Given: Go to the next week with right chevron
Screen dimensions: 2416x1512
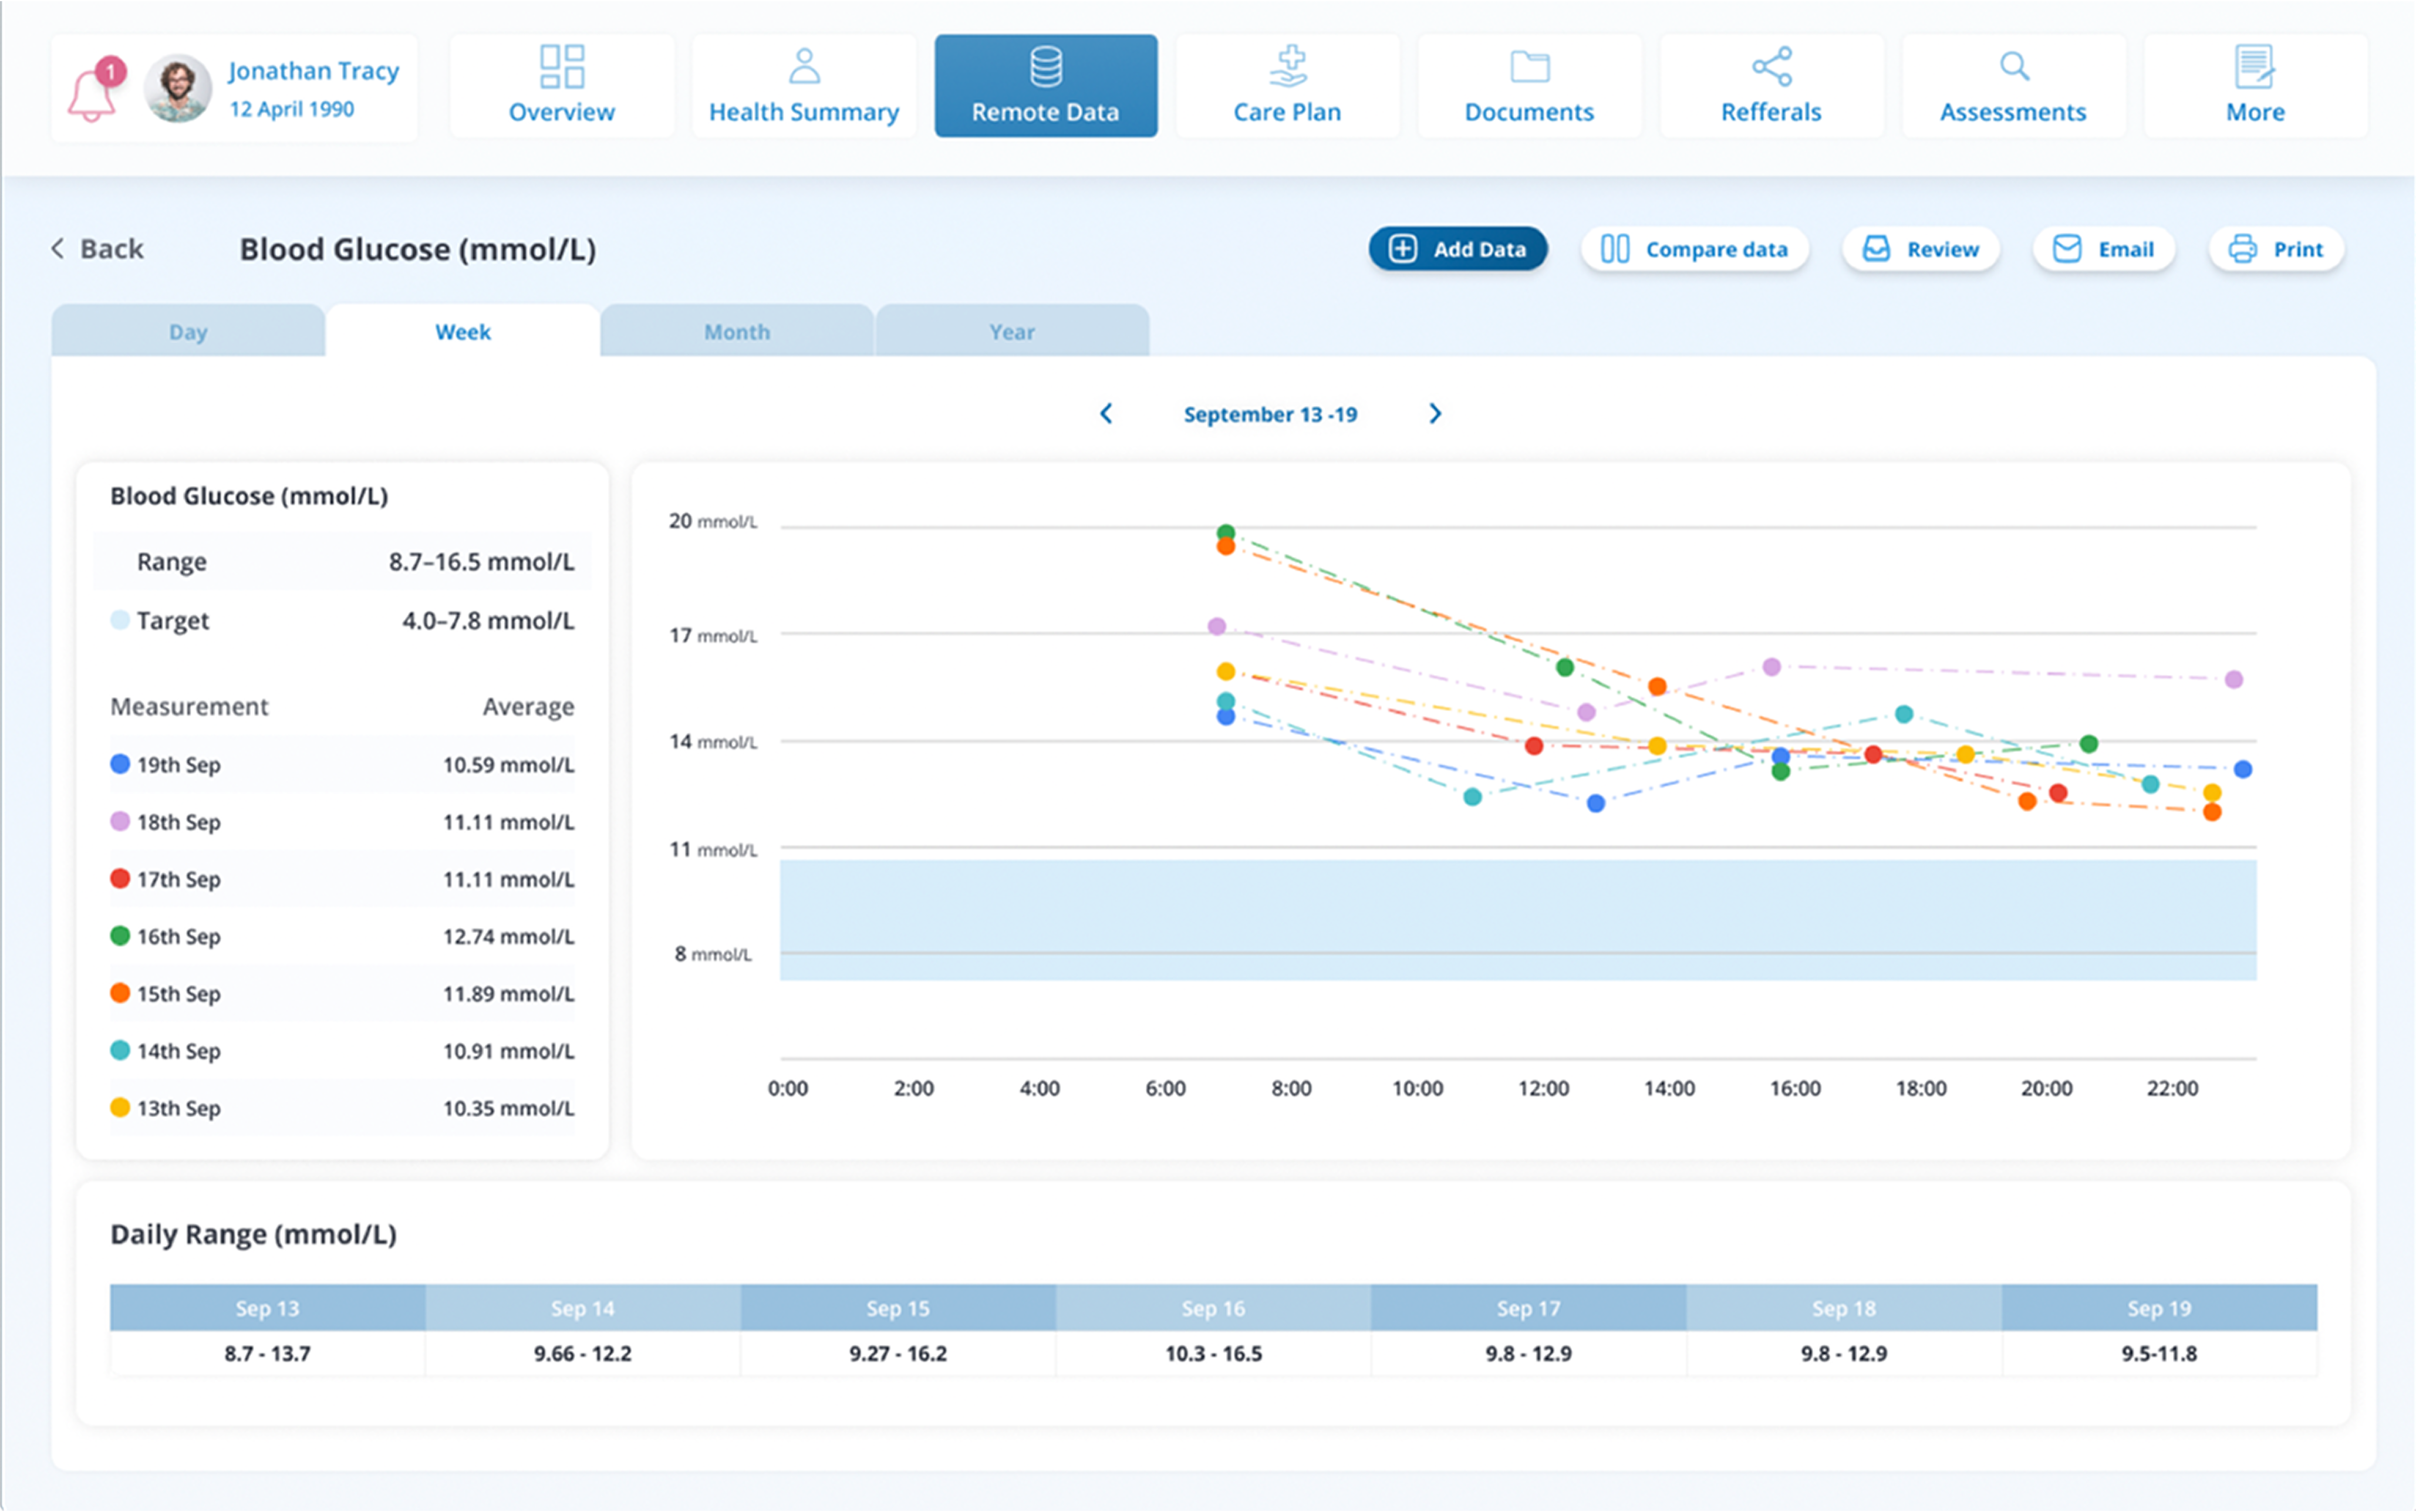Looking at the screenshot, I should 1436,413.
